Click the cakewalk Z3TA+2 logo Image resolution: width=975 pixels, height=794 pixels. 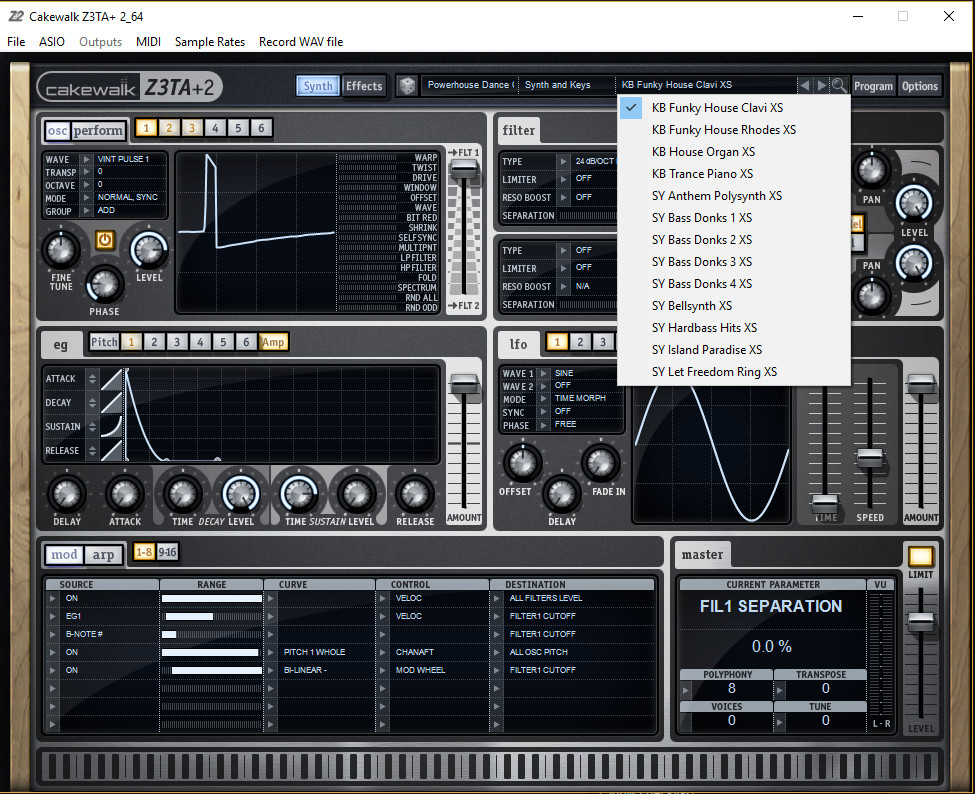130,87
